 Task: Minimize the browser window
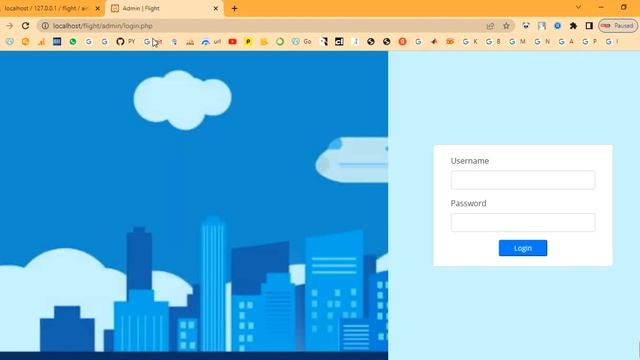click(601, 7)
